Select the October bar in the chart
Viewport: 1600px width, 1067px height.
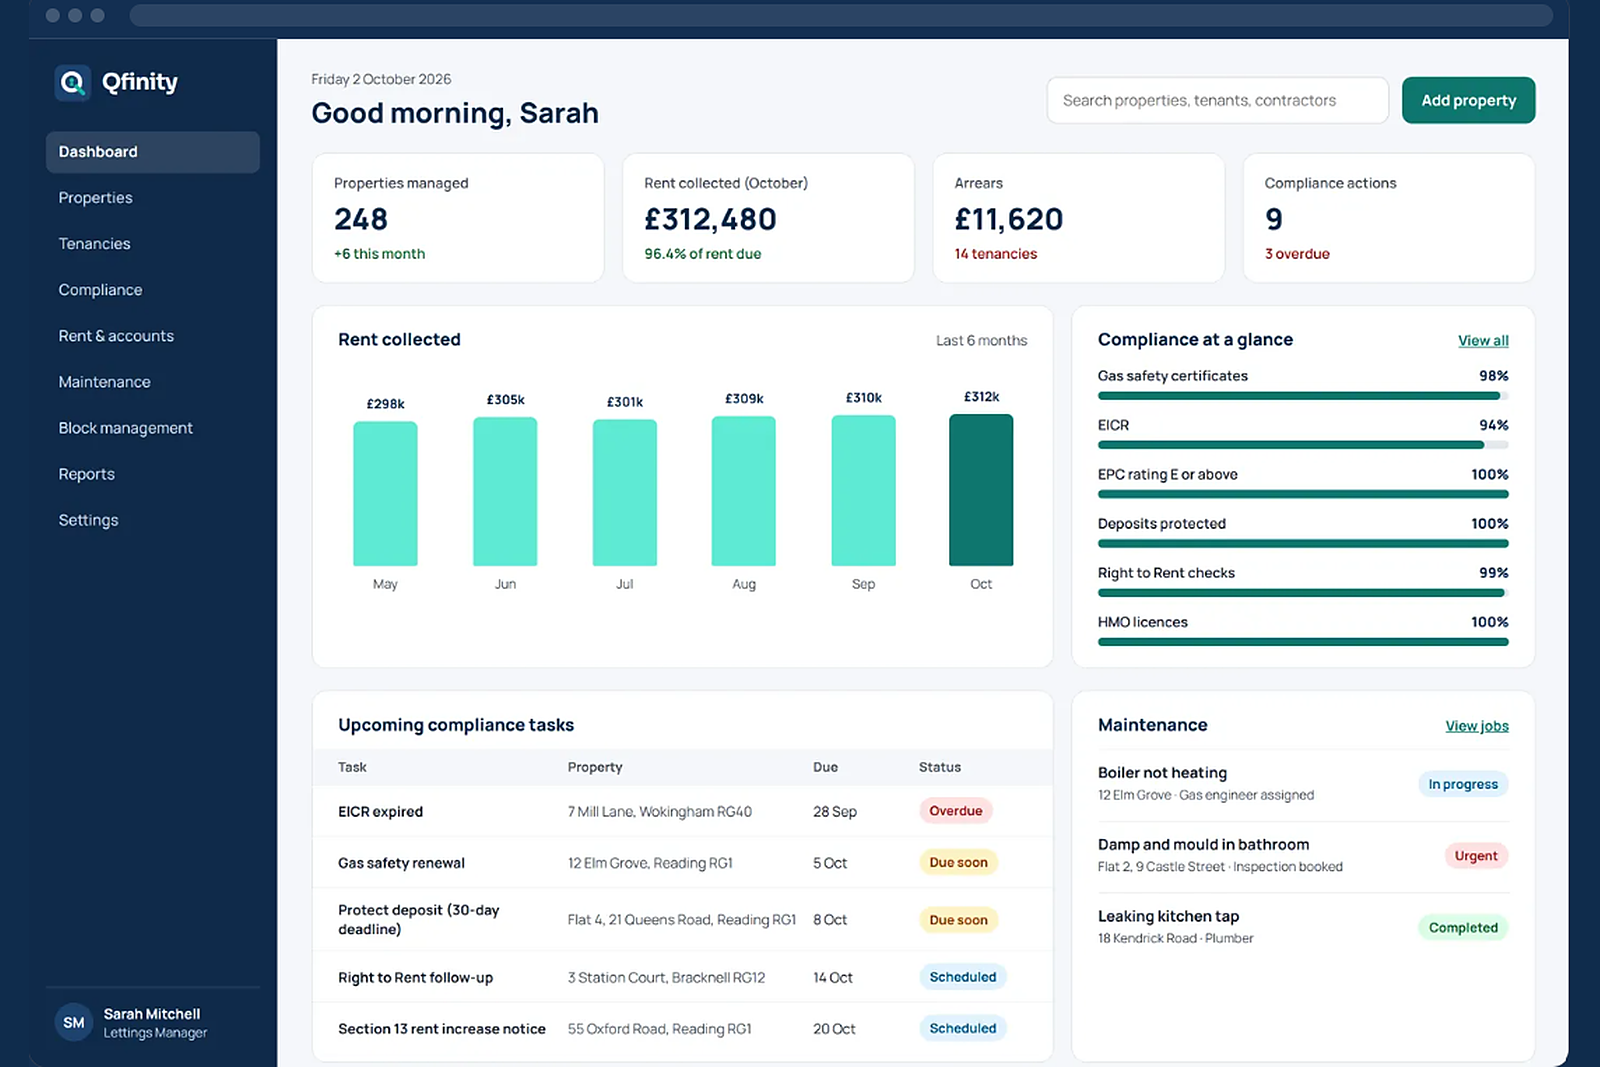click(981, 490)
